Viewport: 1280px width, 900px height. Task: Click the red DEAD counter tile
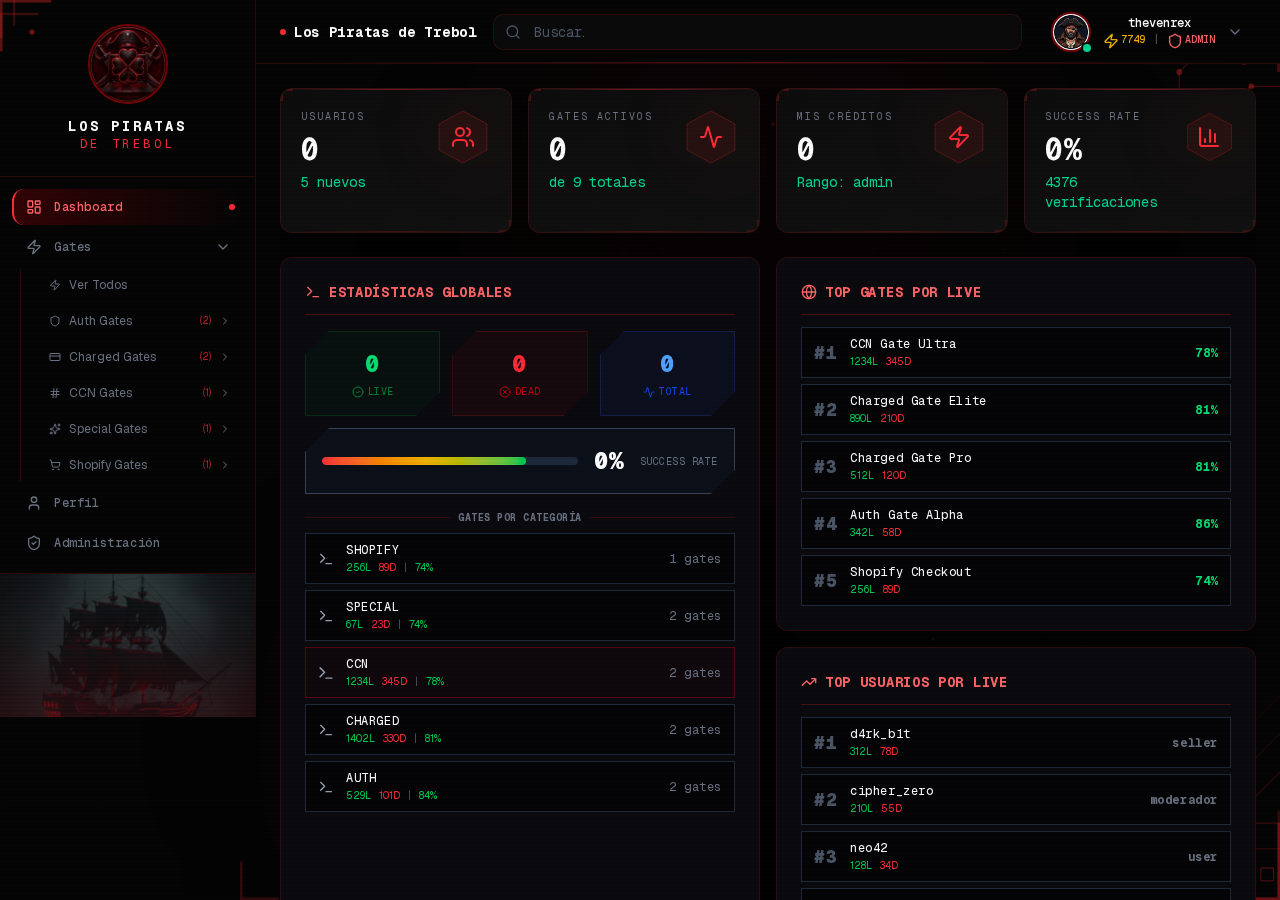(x=520, y=373)
